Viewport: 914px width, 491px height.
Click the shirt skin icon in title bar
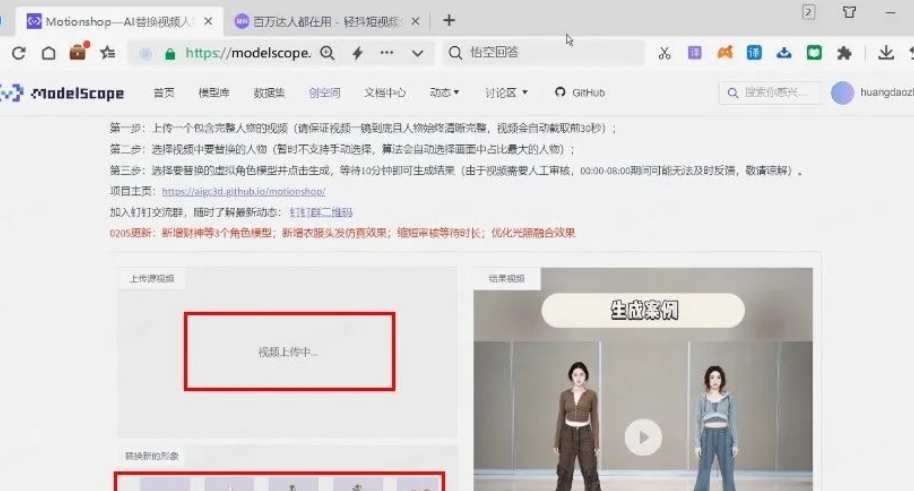pos(849,12)
